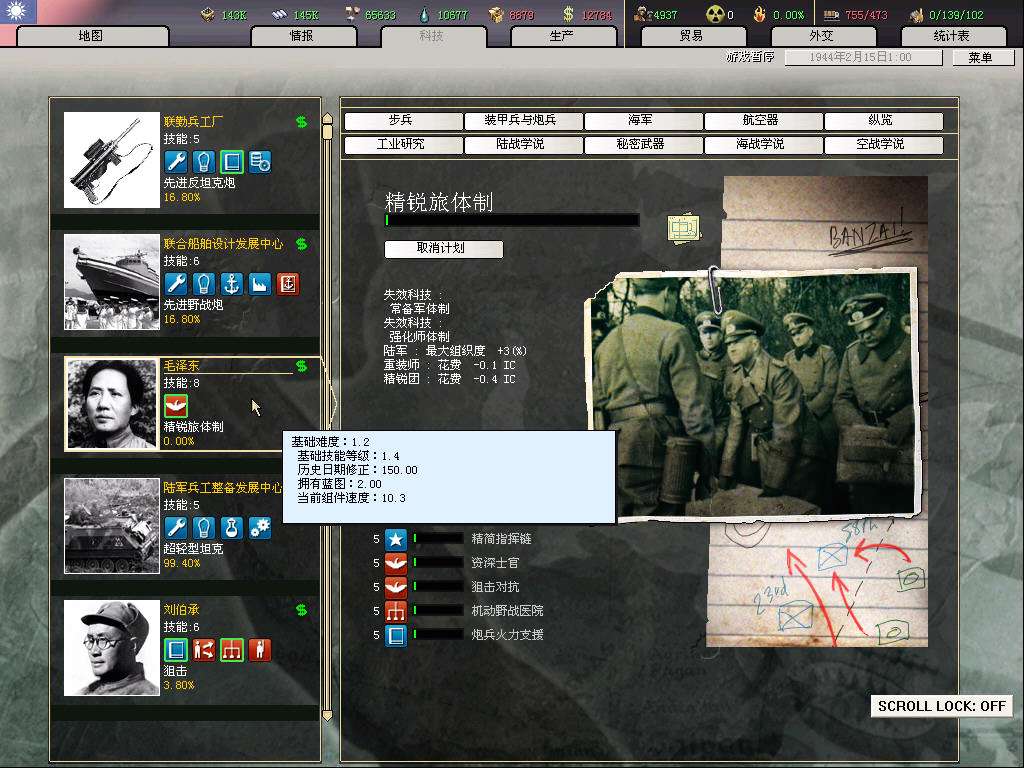The height and width of the screenshot is (768, 1024).
Task: Select the 科技 technology tab
Action: tap(432, 36)
